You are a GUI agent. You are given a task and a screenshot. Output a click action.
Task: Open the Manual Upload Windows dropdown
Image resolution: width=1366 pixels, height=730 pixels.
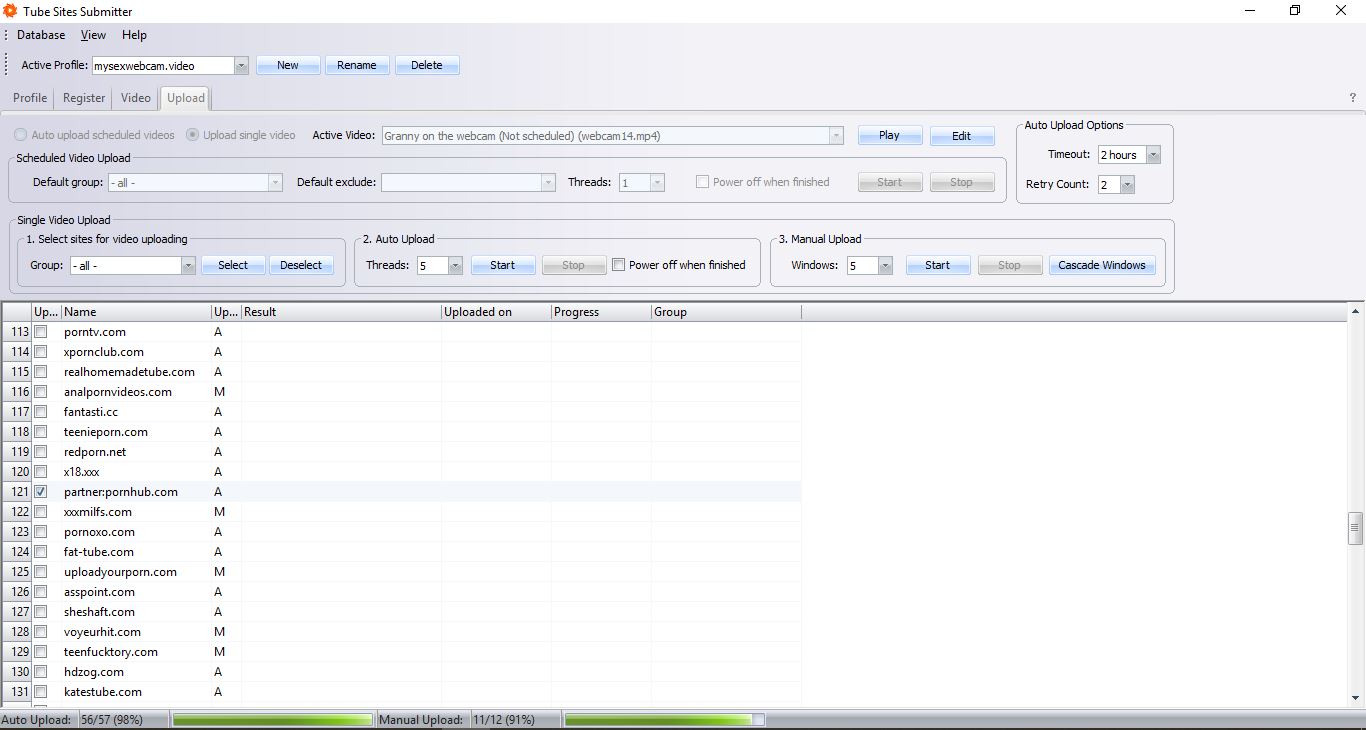click(885, 266)
